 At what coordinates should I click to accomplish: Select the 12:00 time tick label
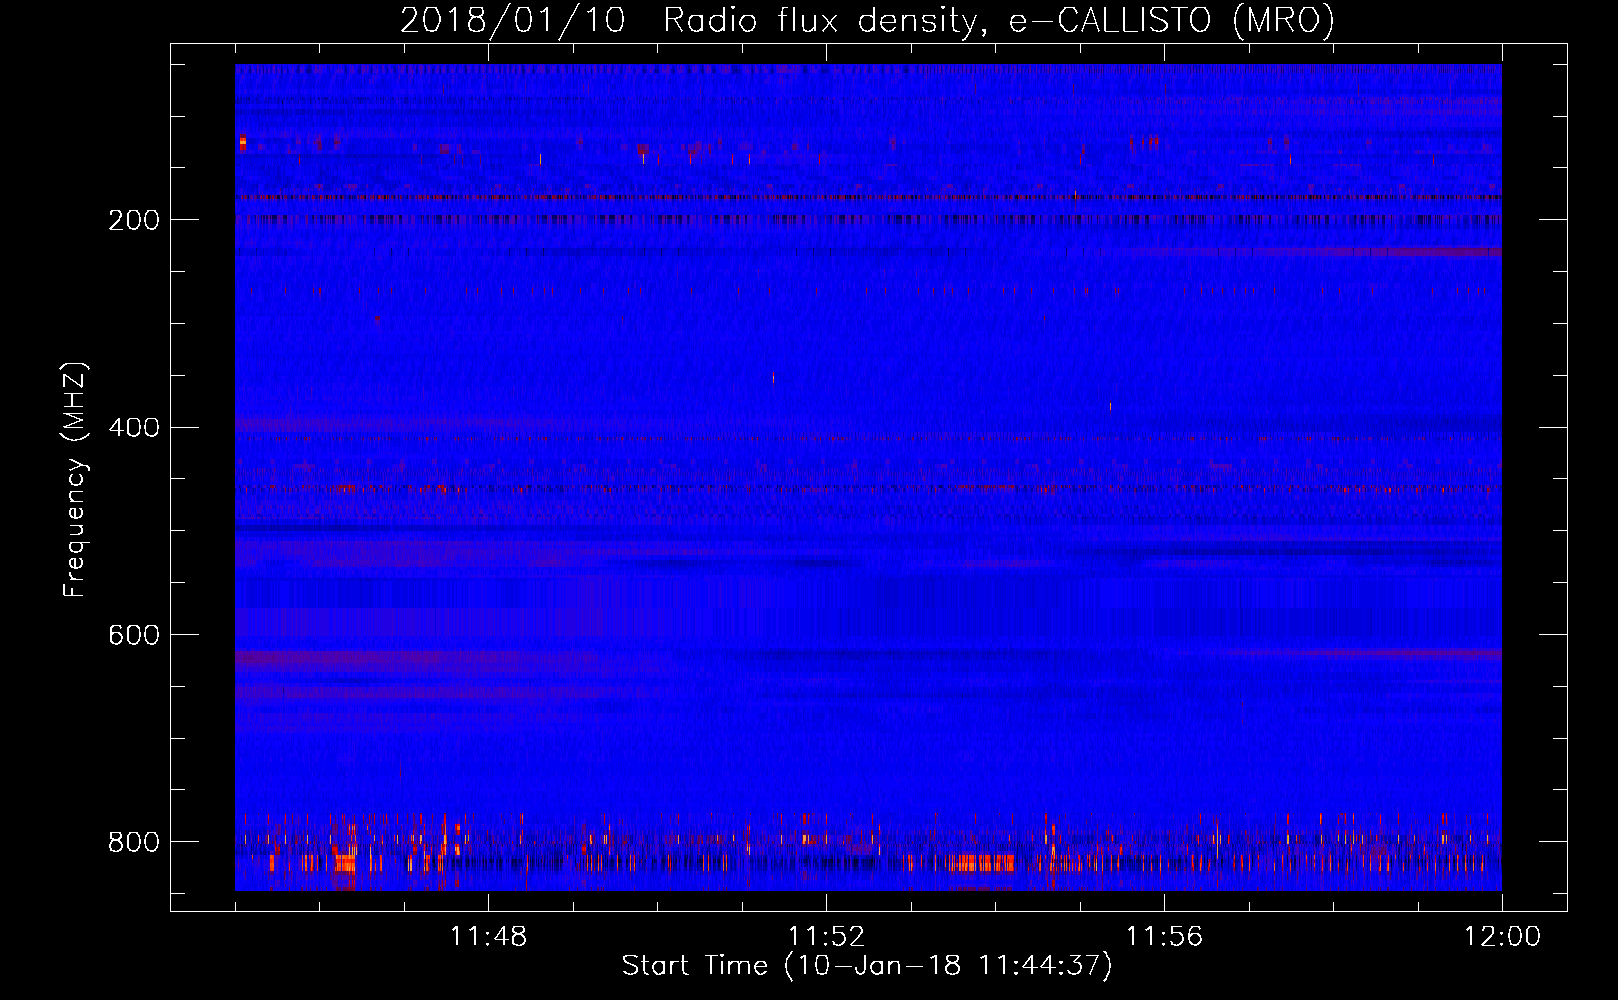[x=1502, y=937]
